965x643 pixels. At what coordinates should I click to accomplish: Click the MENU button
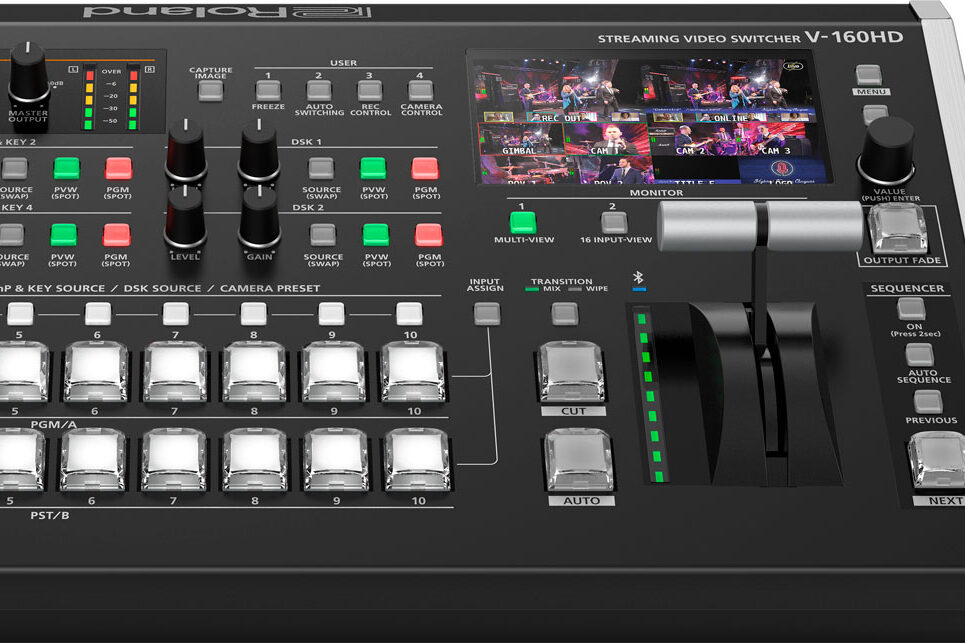click(869, 75)
